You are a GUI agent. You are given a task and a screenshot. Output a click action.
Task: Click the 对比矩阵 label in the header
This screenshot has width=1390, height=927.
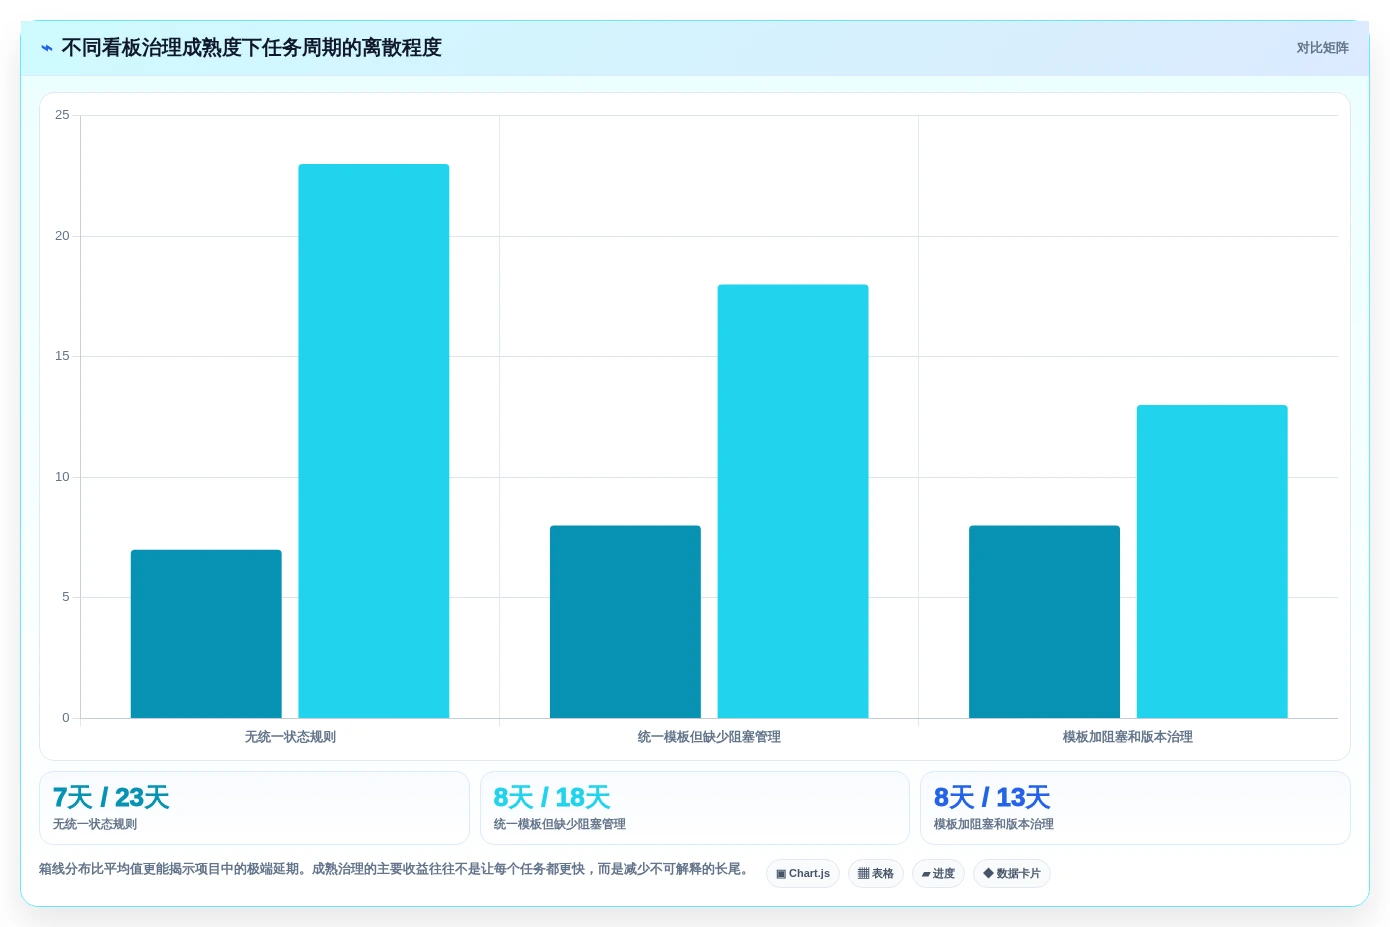1322,48
